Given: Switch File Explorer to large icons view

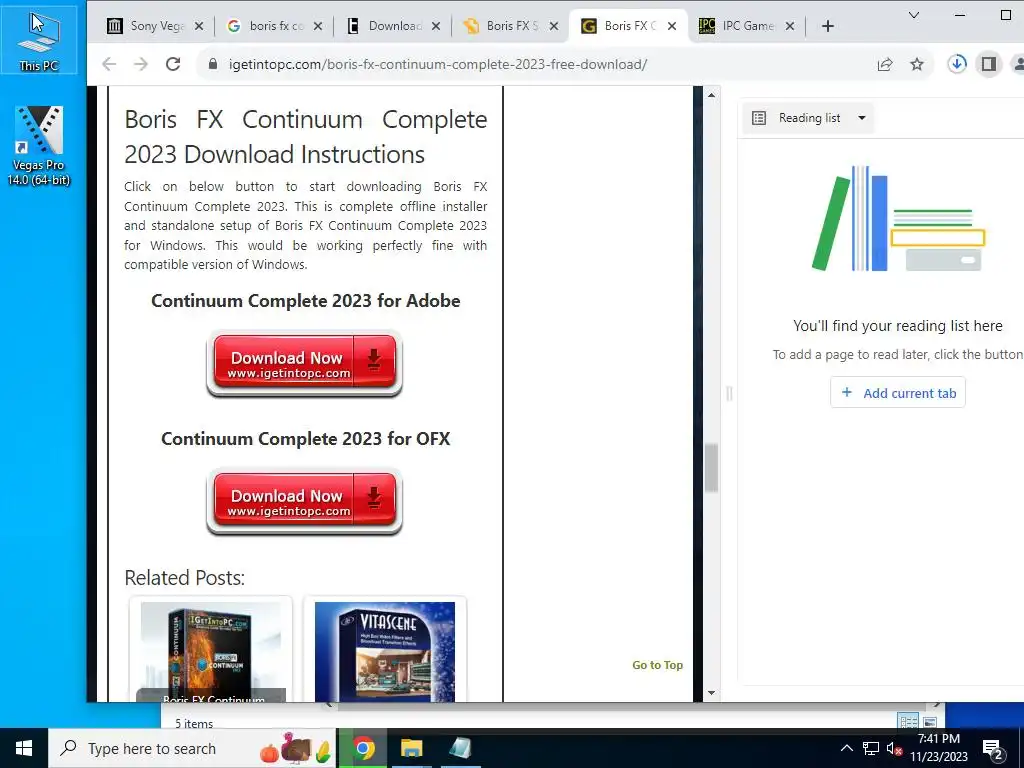Looking at the screenshot, I should point(930,722).
